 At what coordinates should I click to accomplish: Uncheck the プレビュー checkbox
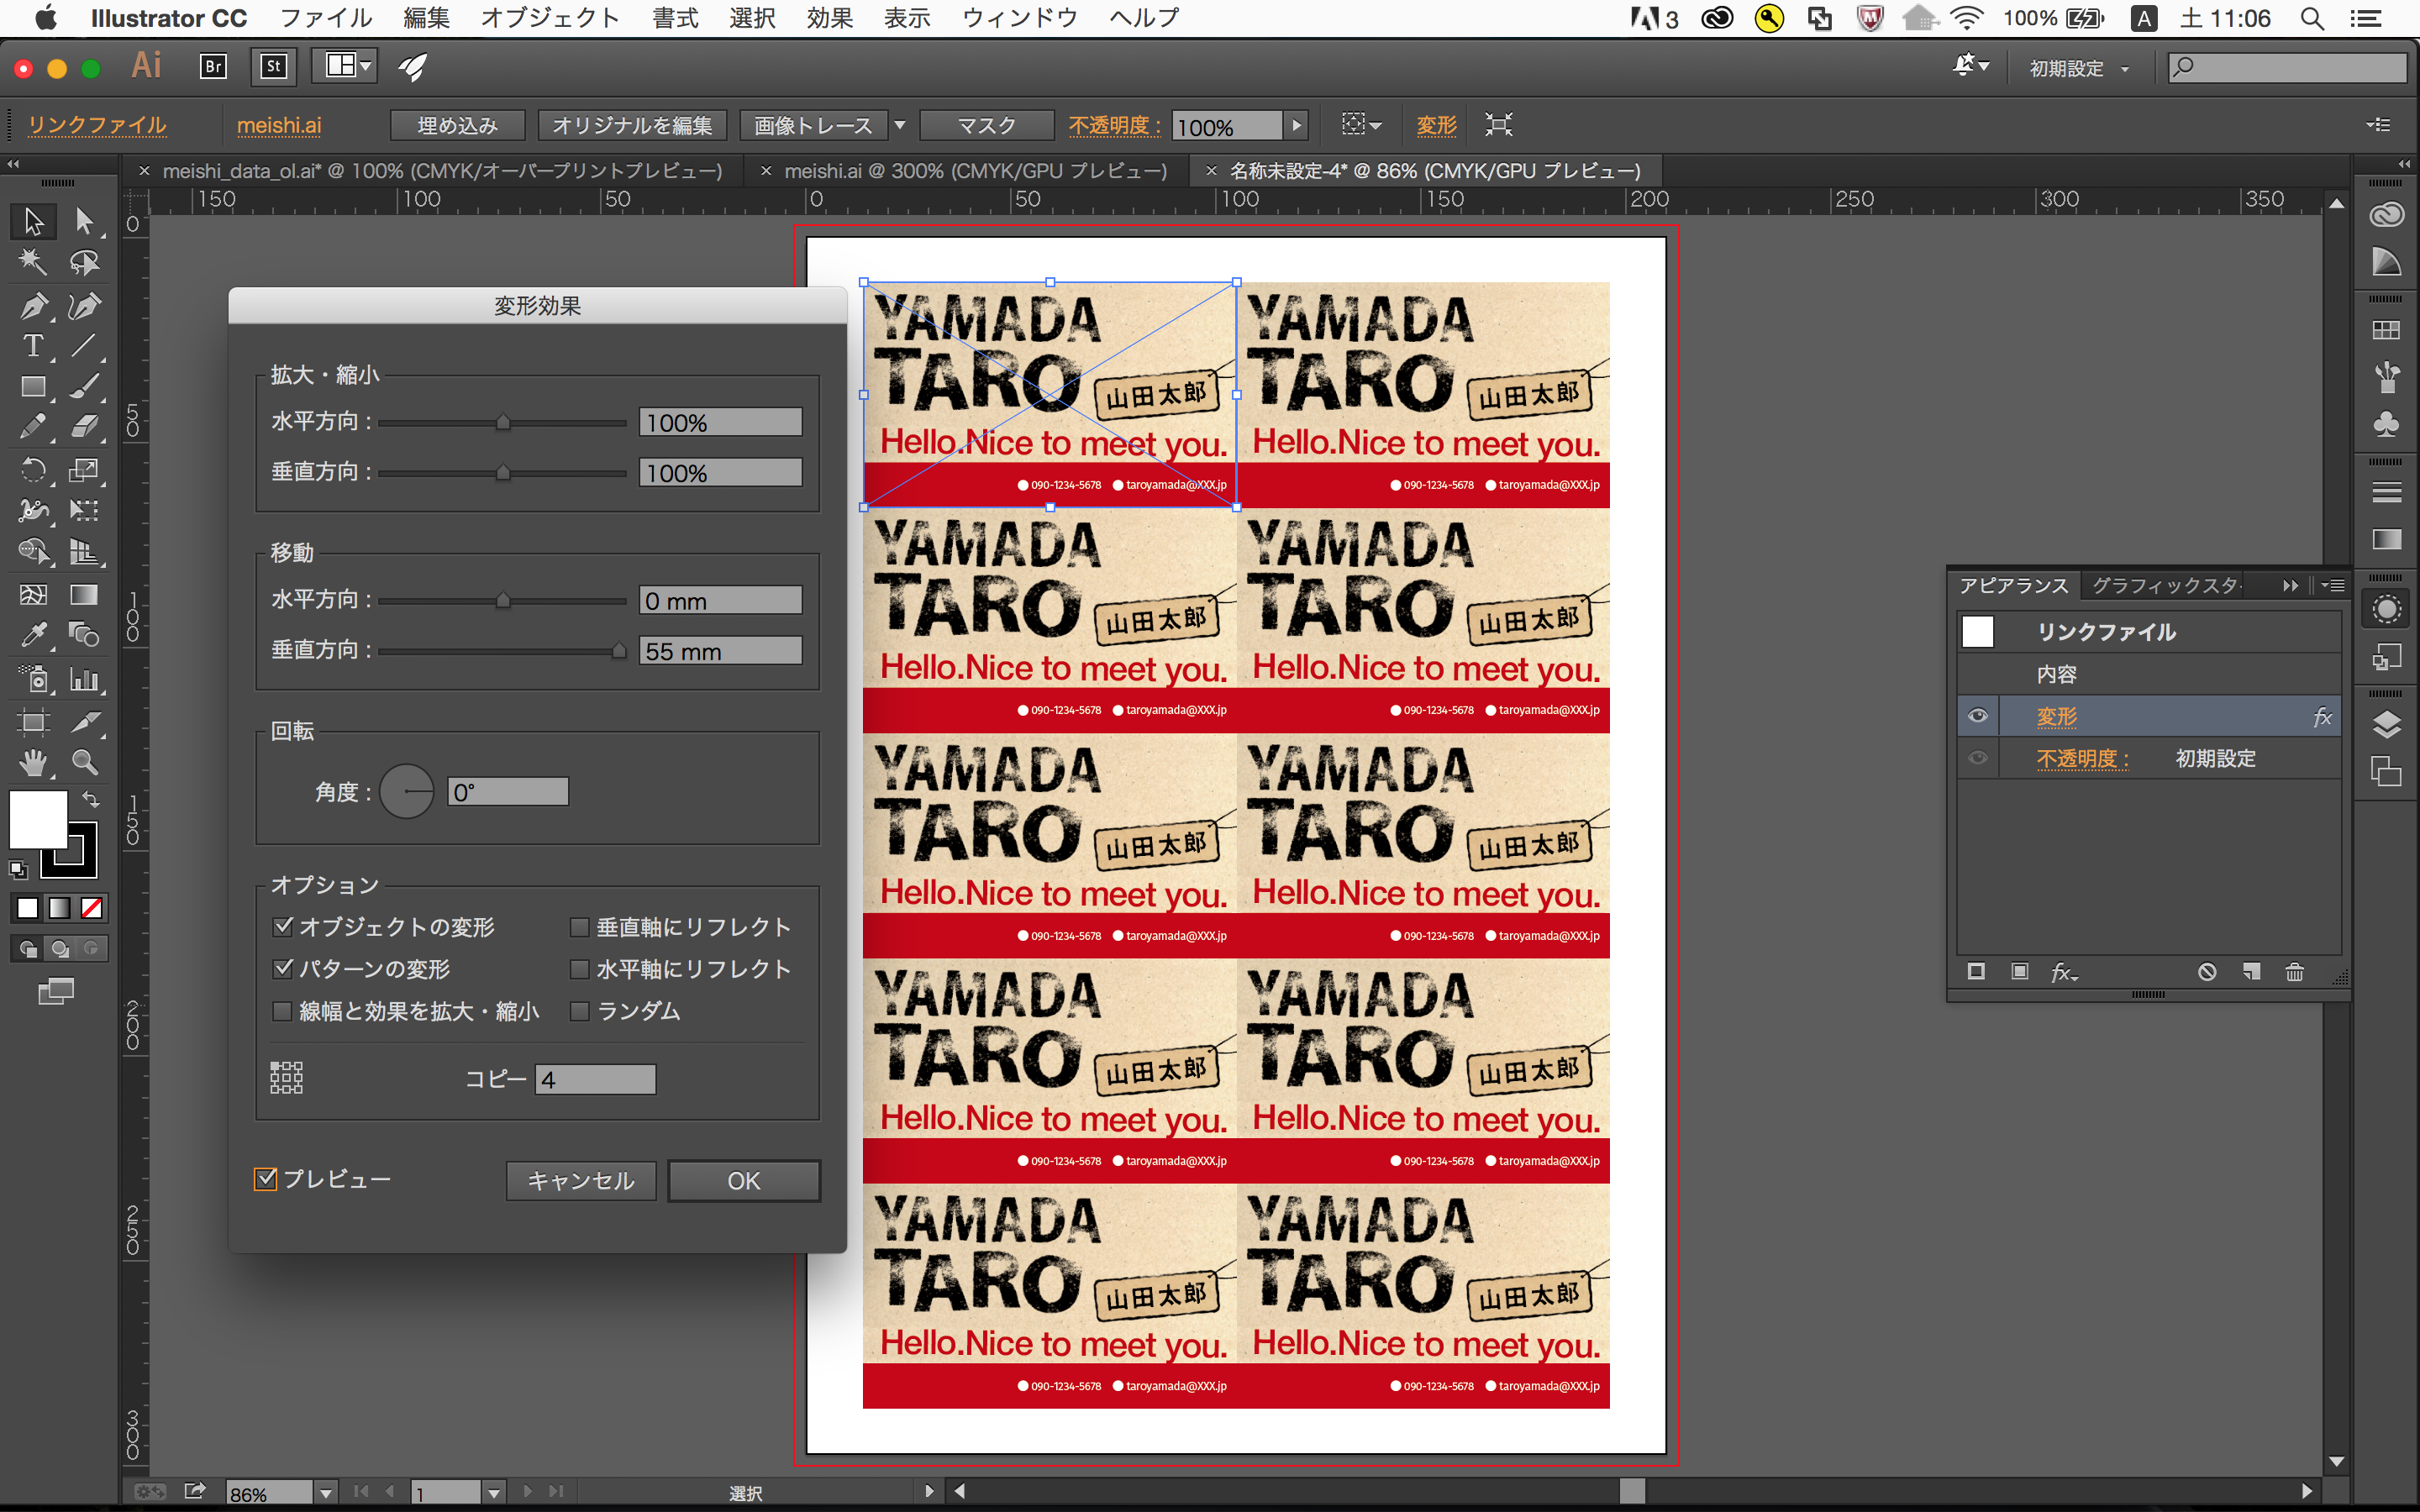(266, 1179)
